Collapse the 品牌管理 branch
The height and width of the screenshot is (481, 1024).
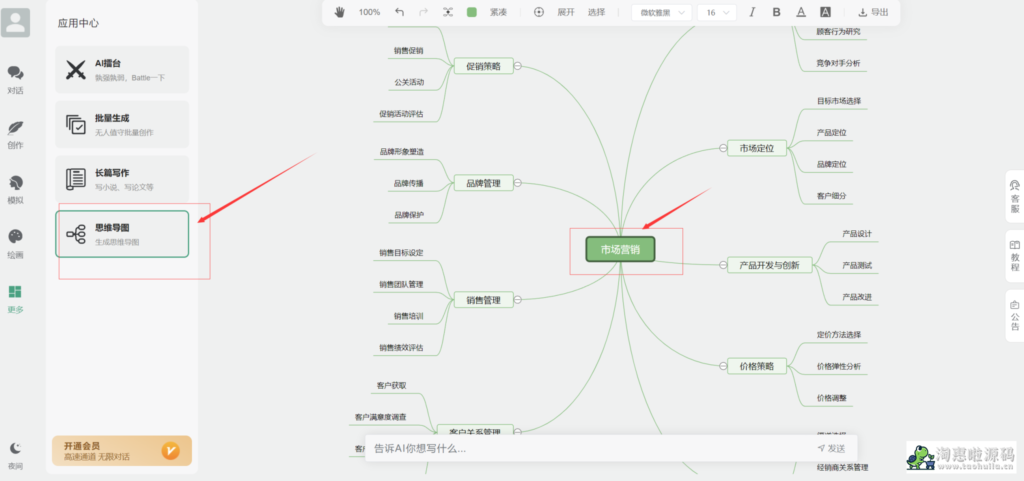pos(518,183)
